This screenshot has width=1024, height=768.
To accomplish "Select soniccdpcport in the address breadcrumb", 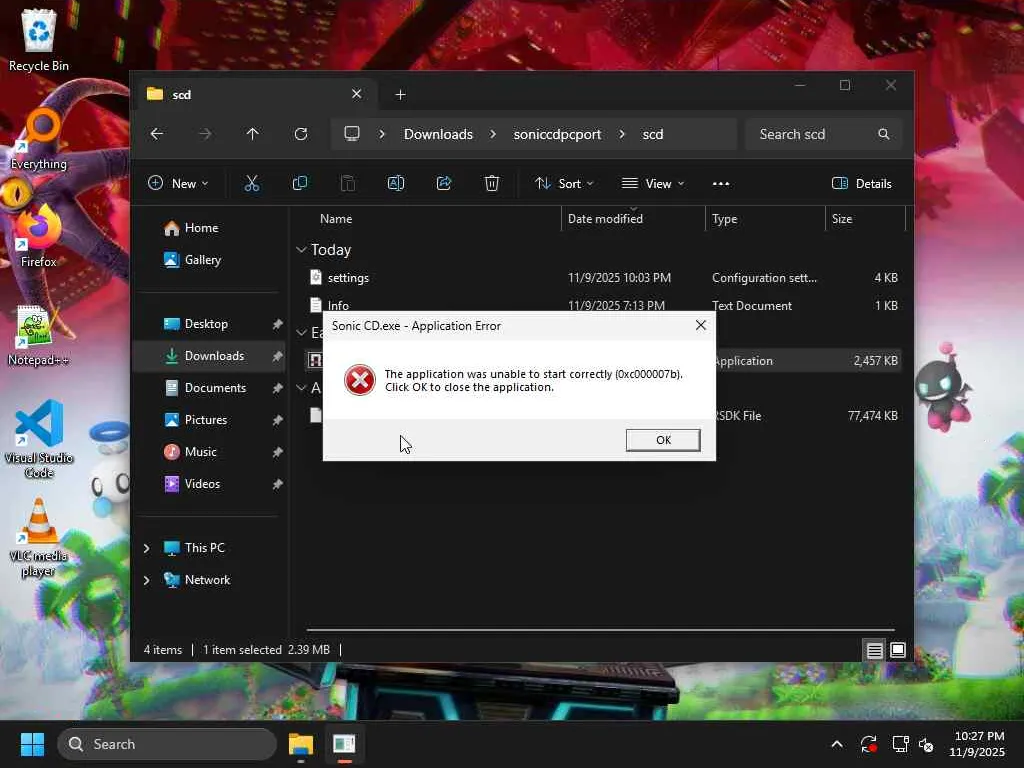I will (x=557, y=134).
